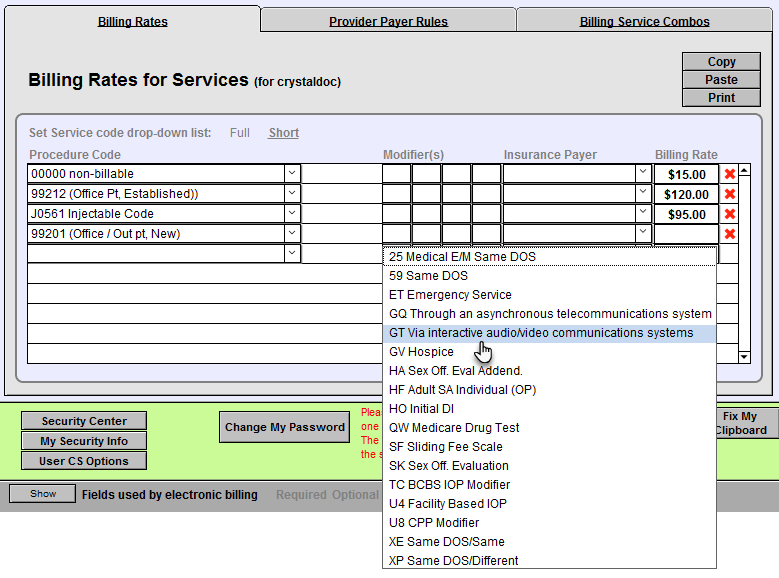Open insurance payer dropdown in first row
Image resolution: width=779 pixels, height=578 pixels.
click(x=643, y=174)
